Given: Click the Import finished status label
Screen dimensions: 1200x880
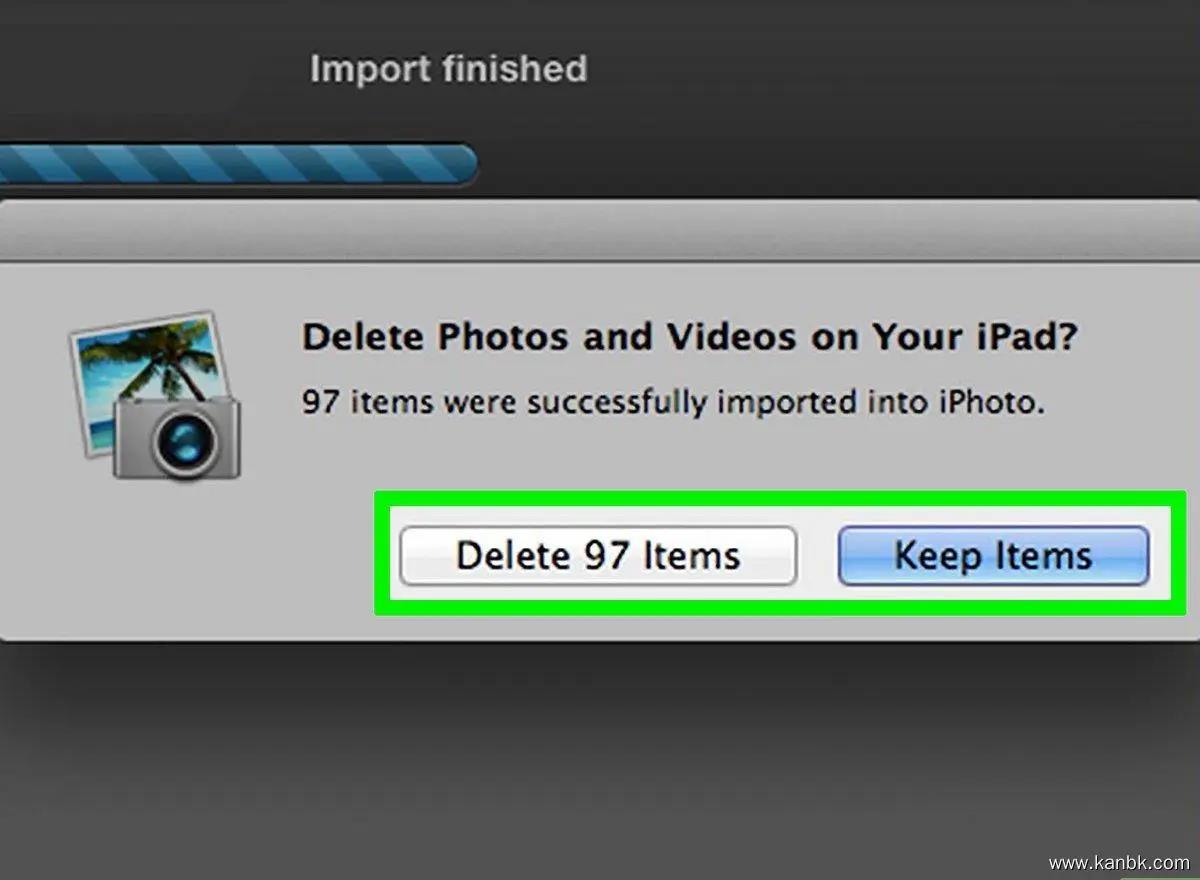Looking at the screenshot, I should (448, 69).
